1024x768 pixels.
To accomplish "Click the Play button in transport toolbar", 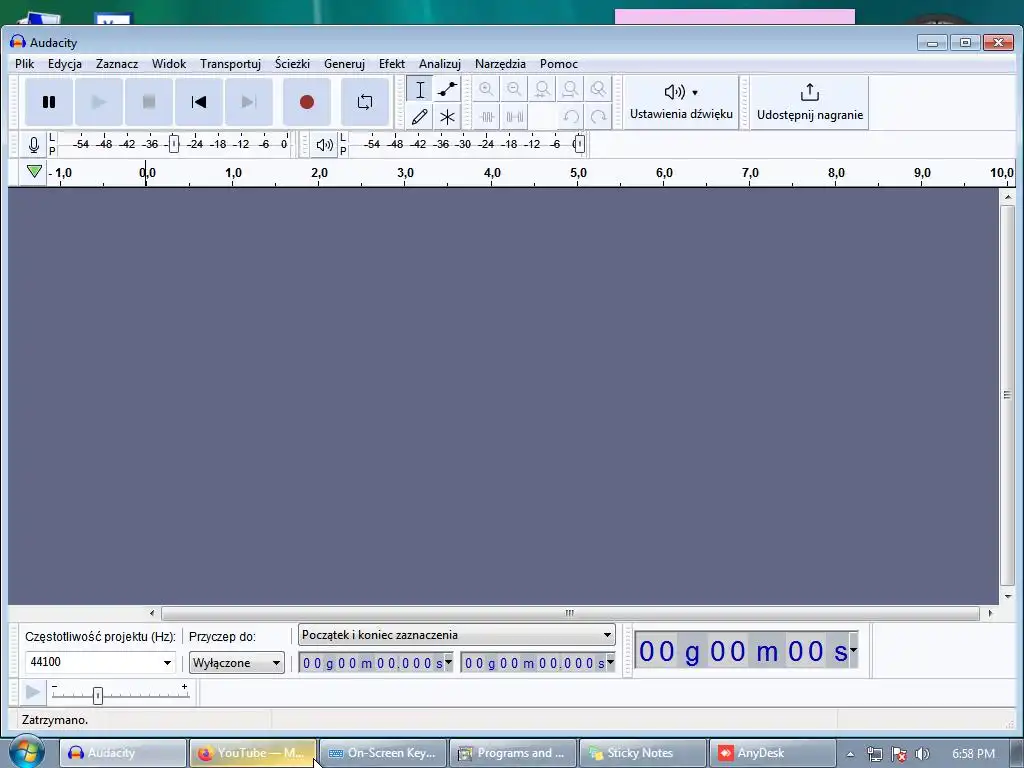I will (99, 102).
